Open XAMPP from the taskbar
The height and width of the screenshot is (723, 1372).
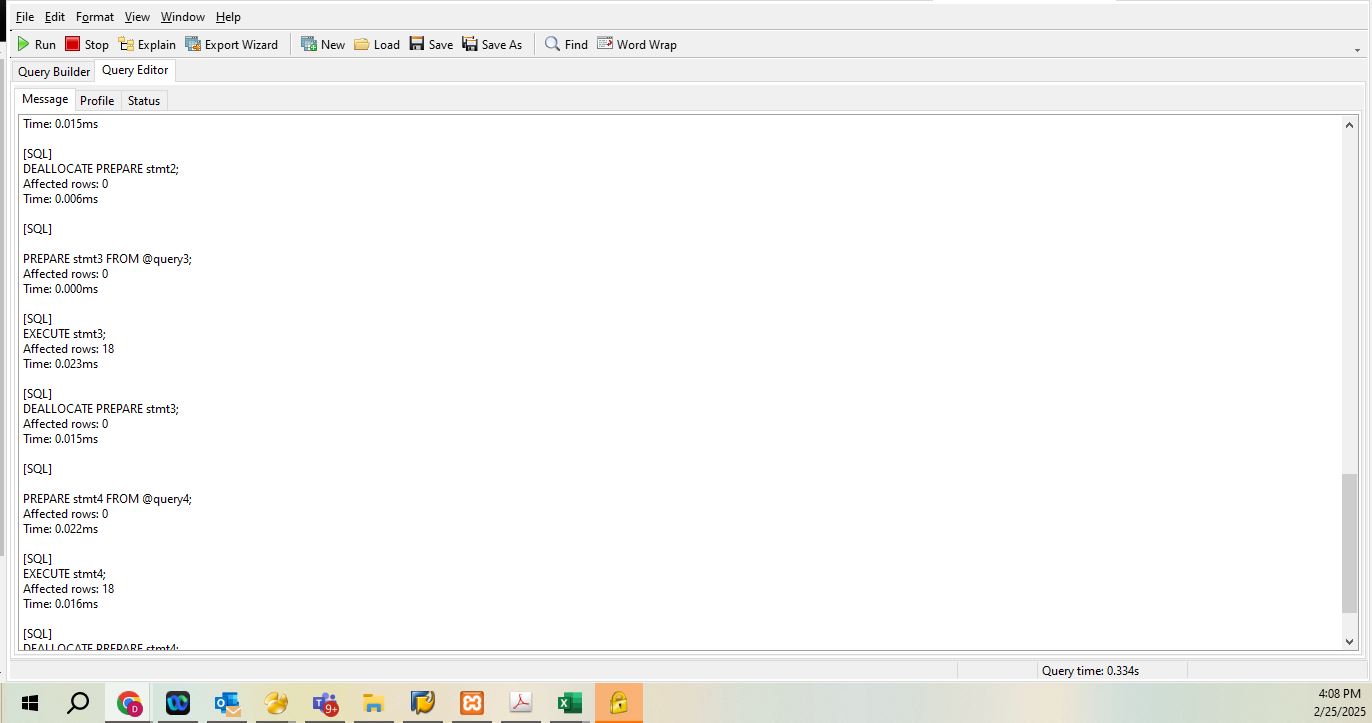471,703
